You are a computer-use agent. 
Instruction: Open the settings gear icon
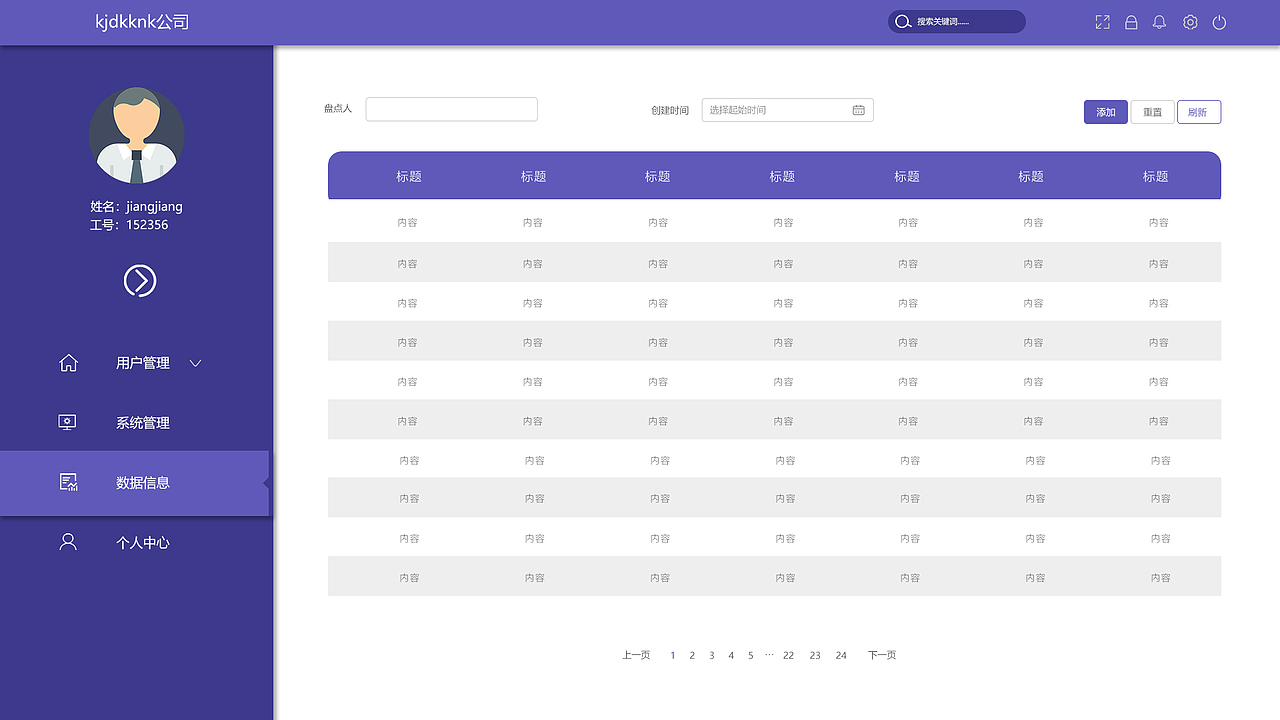point(1190,22)
